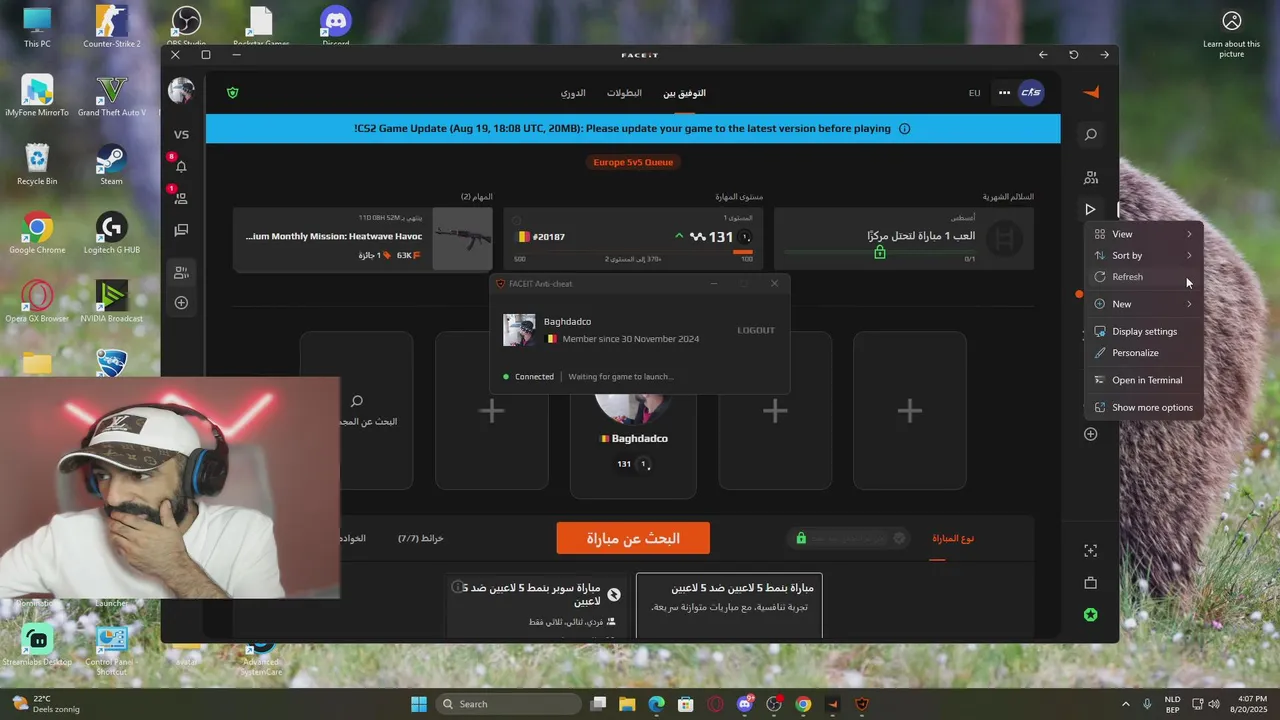Expand the New submenu arrow

pos(1189,304)
